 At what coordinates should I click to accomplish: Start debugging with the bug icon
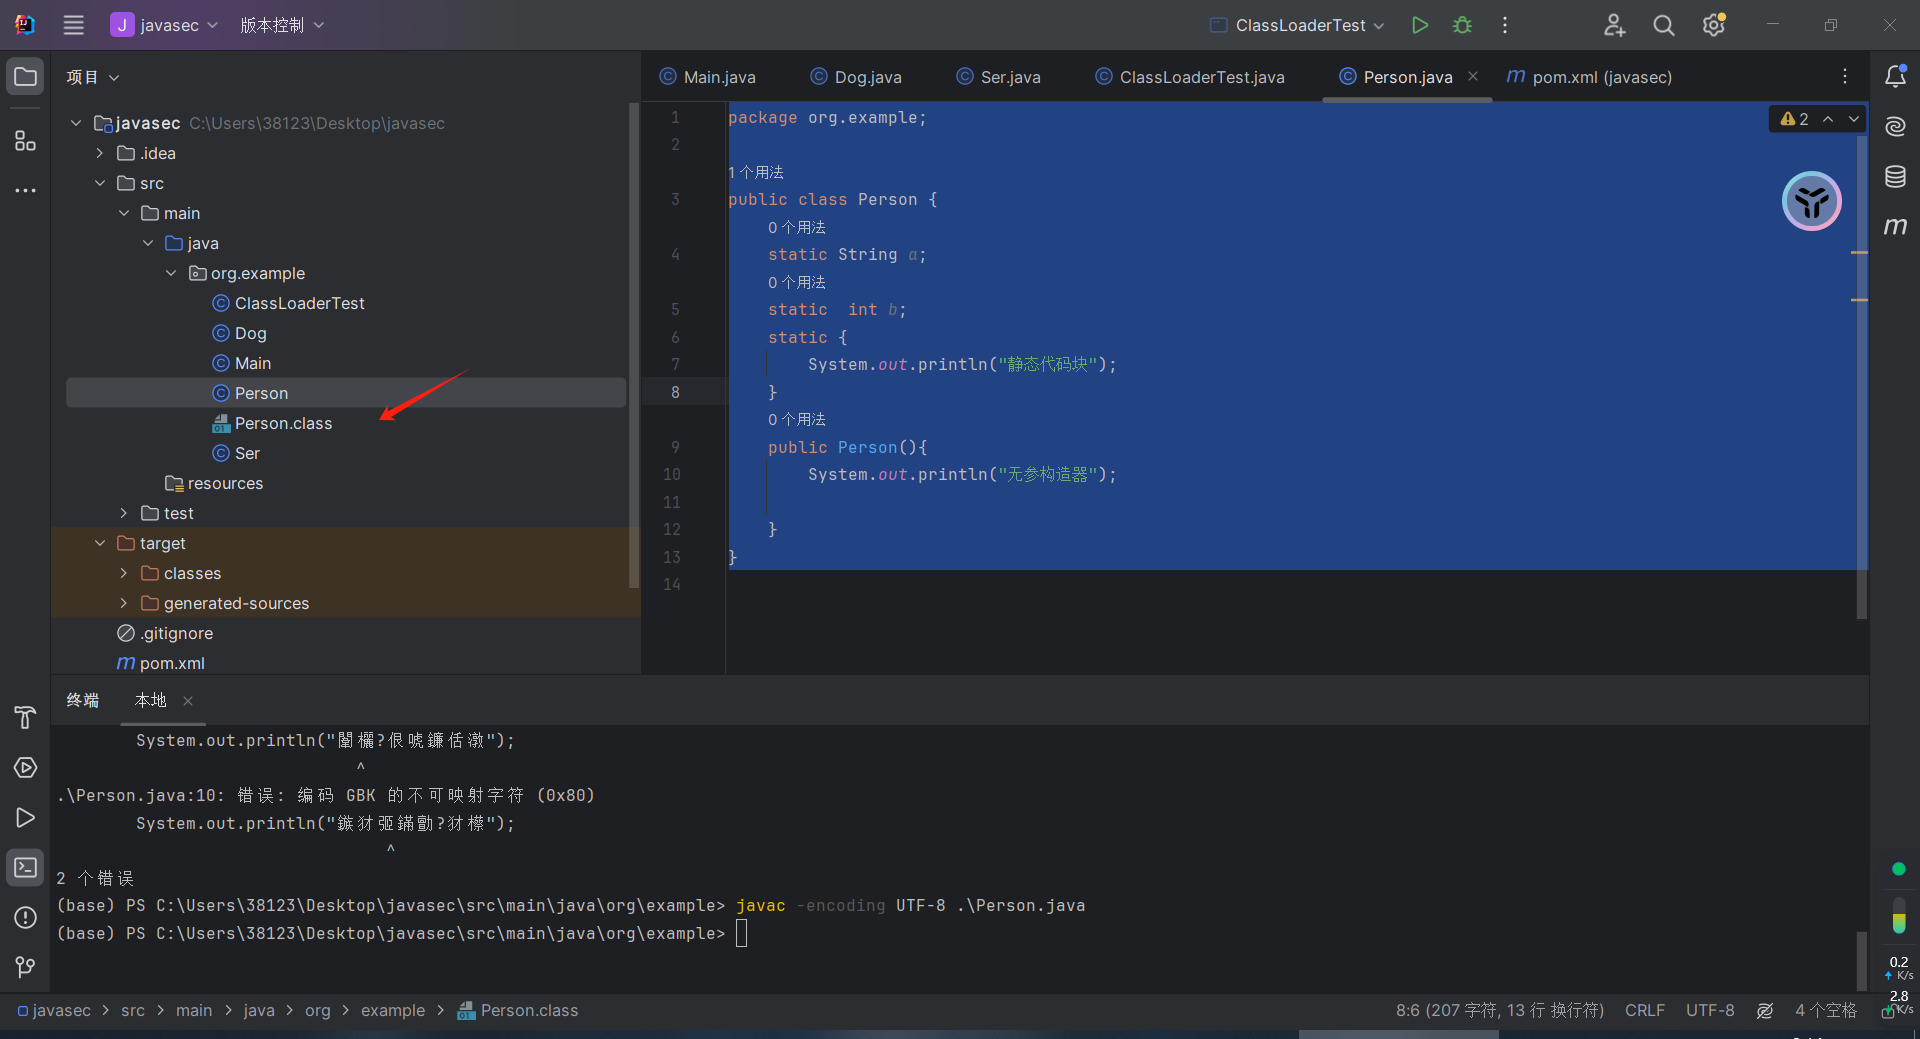pyautogui.click(x=1462, y=25)
